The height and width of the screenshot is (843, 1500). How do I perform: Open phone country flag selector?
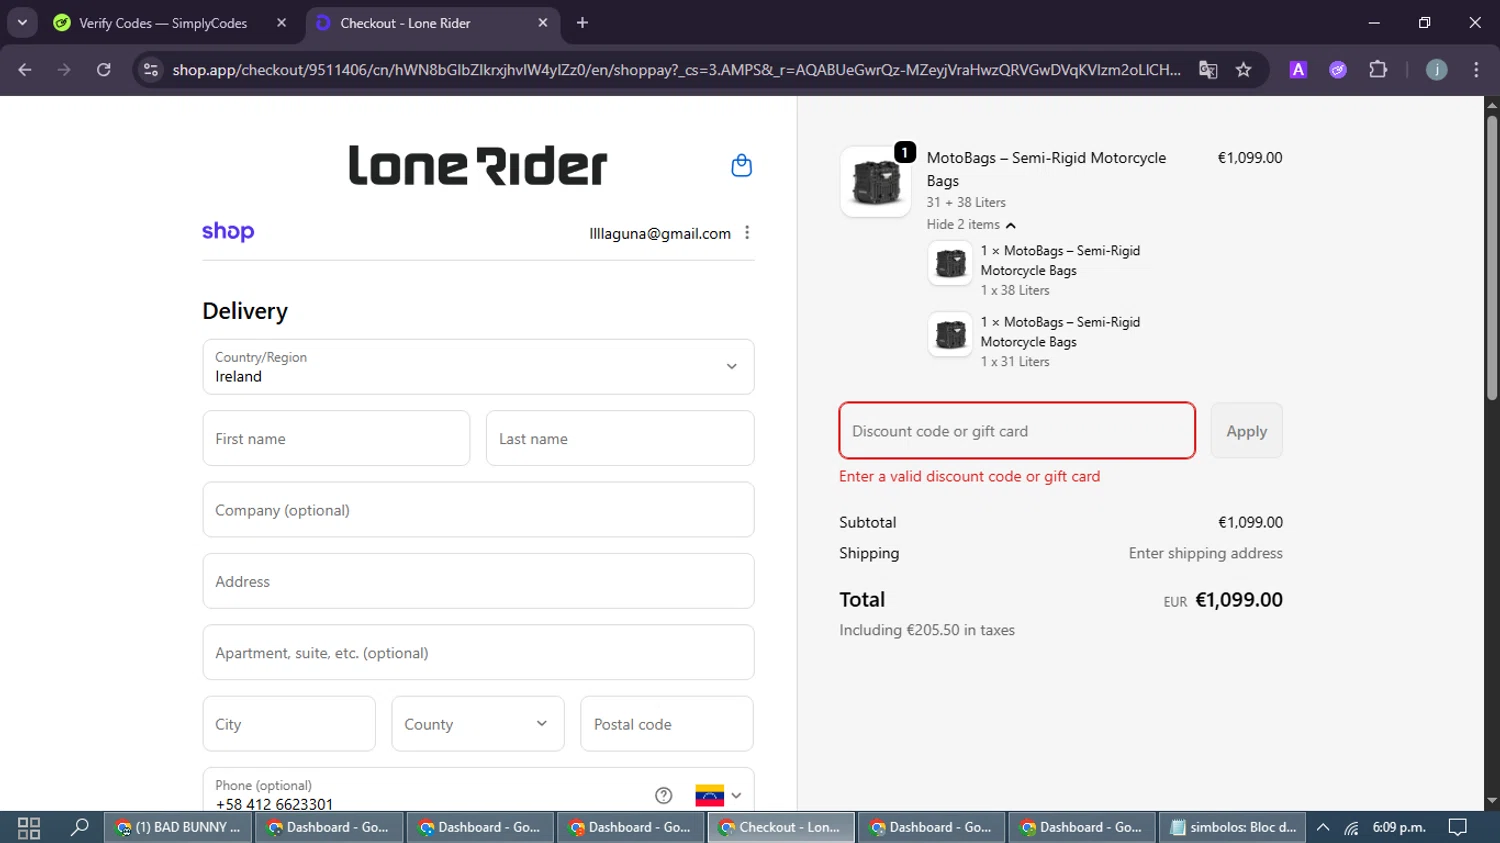click(719, 795)
